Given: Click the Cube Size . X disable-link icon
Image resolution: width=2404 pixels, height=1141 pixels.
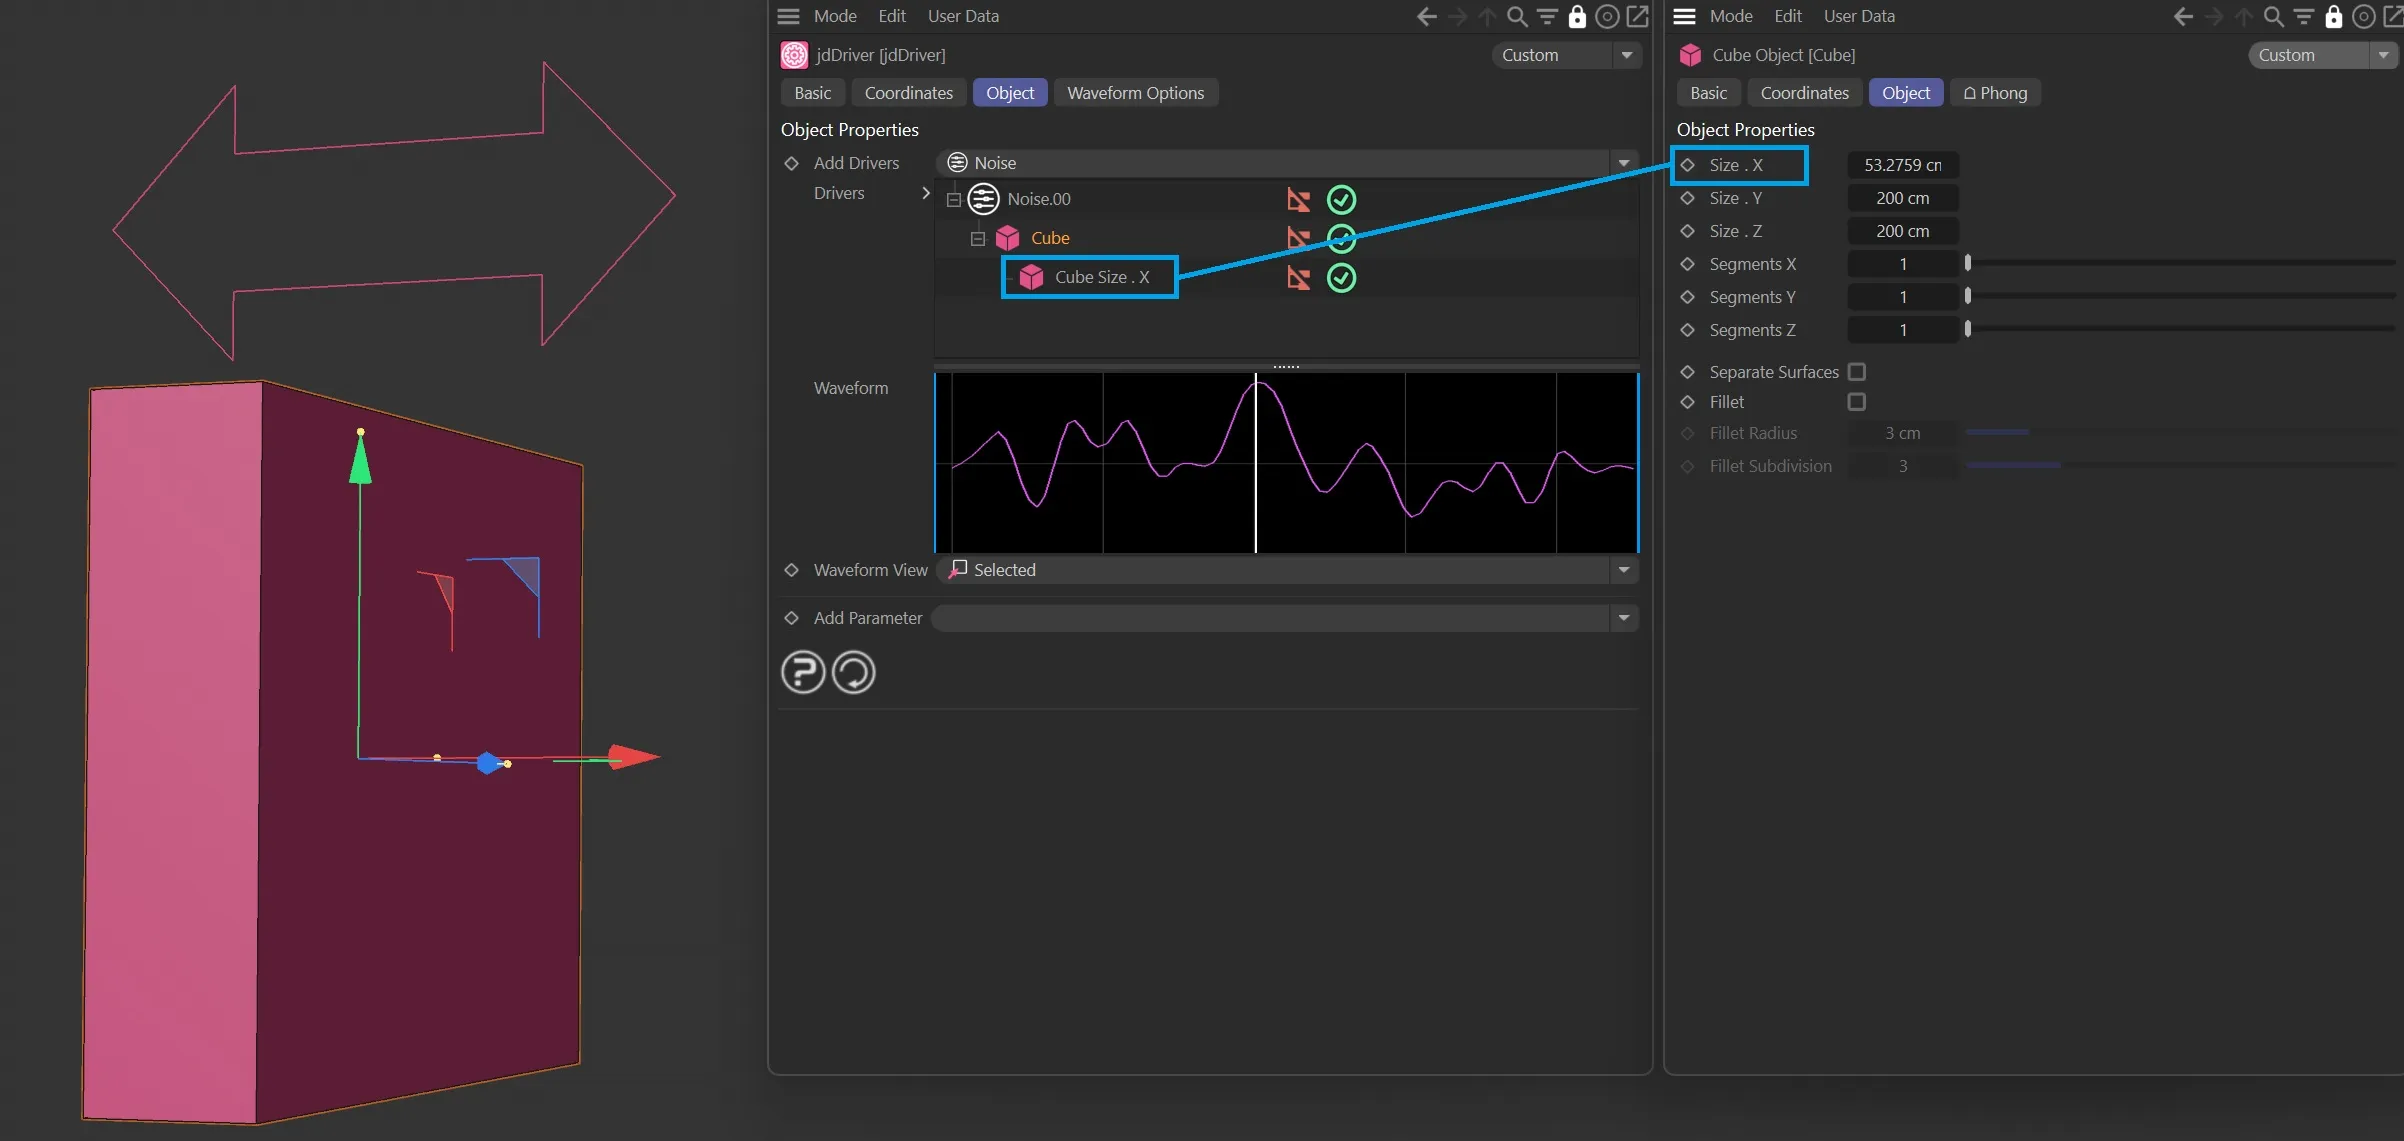Looking at the screenshot, I should pyautogui.click(x=1298, y=278).
